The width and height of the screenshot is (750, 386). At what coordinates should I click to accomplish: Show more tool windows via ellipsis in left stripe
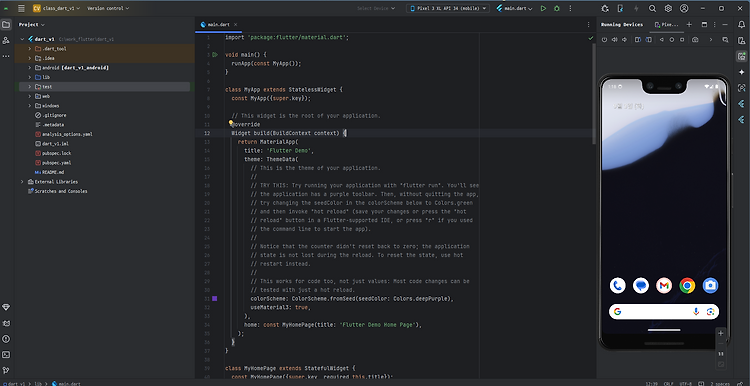pos(6,56)
